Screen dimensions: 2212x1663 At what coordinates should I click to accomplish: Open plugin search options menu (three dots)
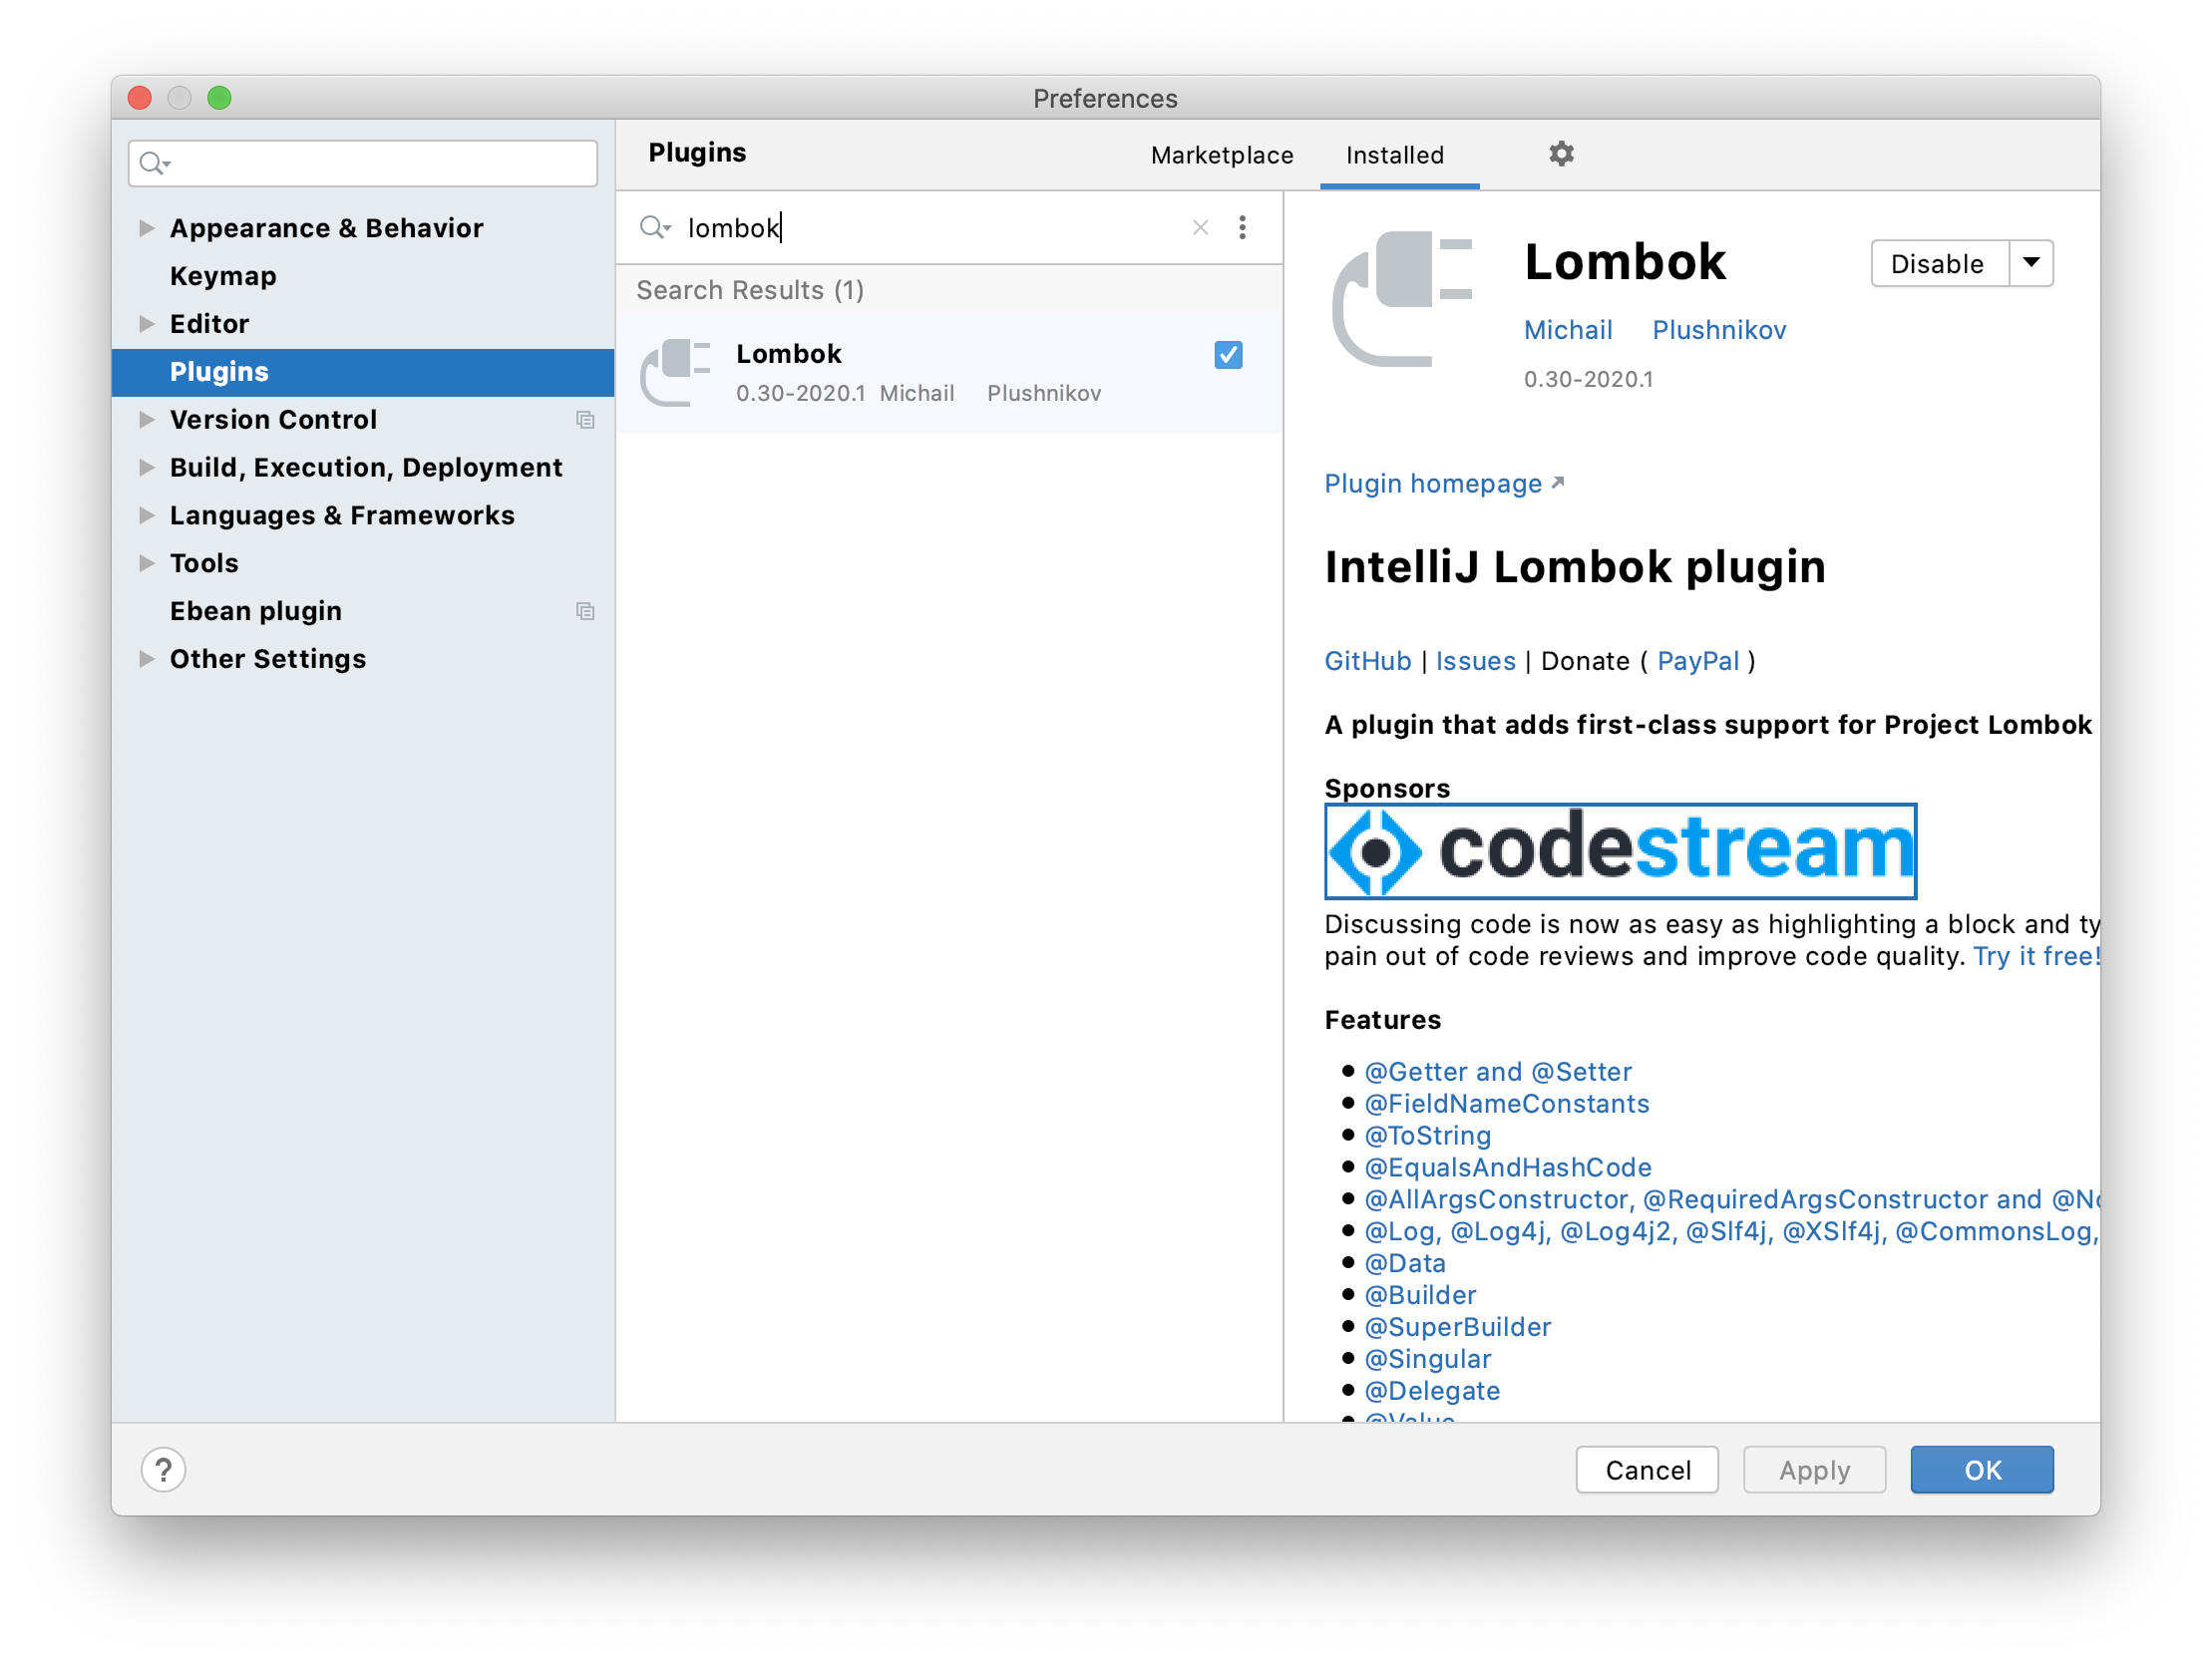click(1242, 228)
